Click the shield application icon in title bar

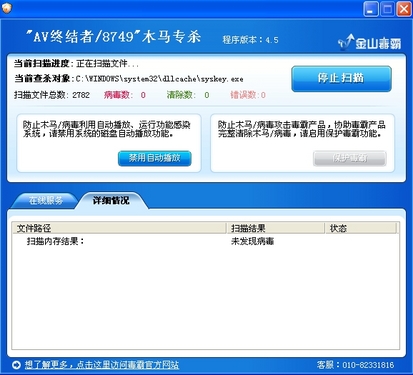(6, 7)
